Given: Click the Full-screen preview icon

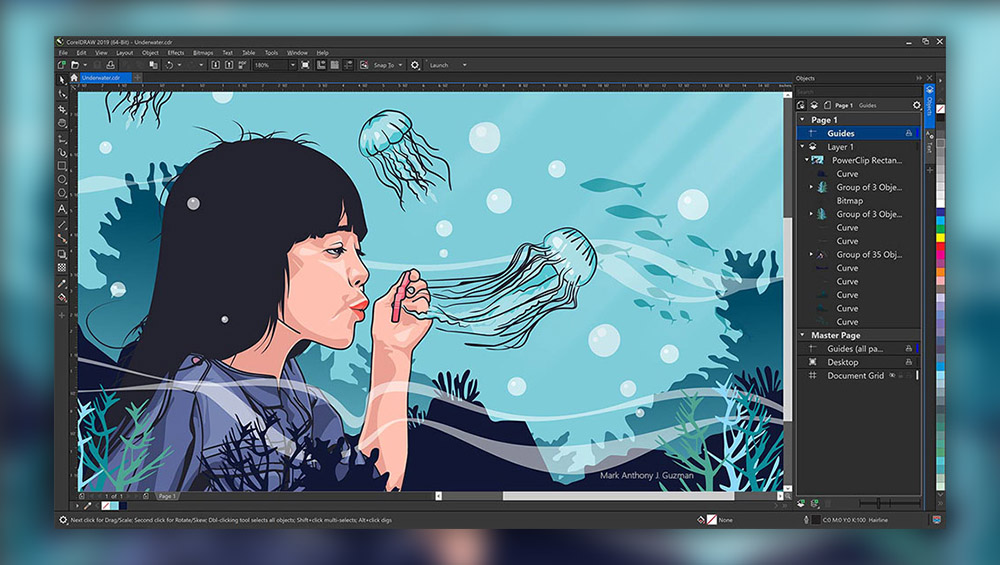Looking at the screenshot, I should 305,65.
